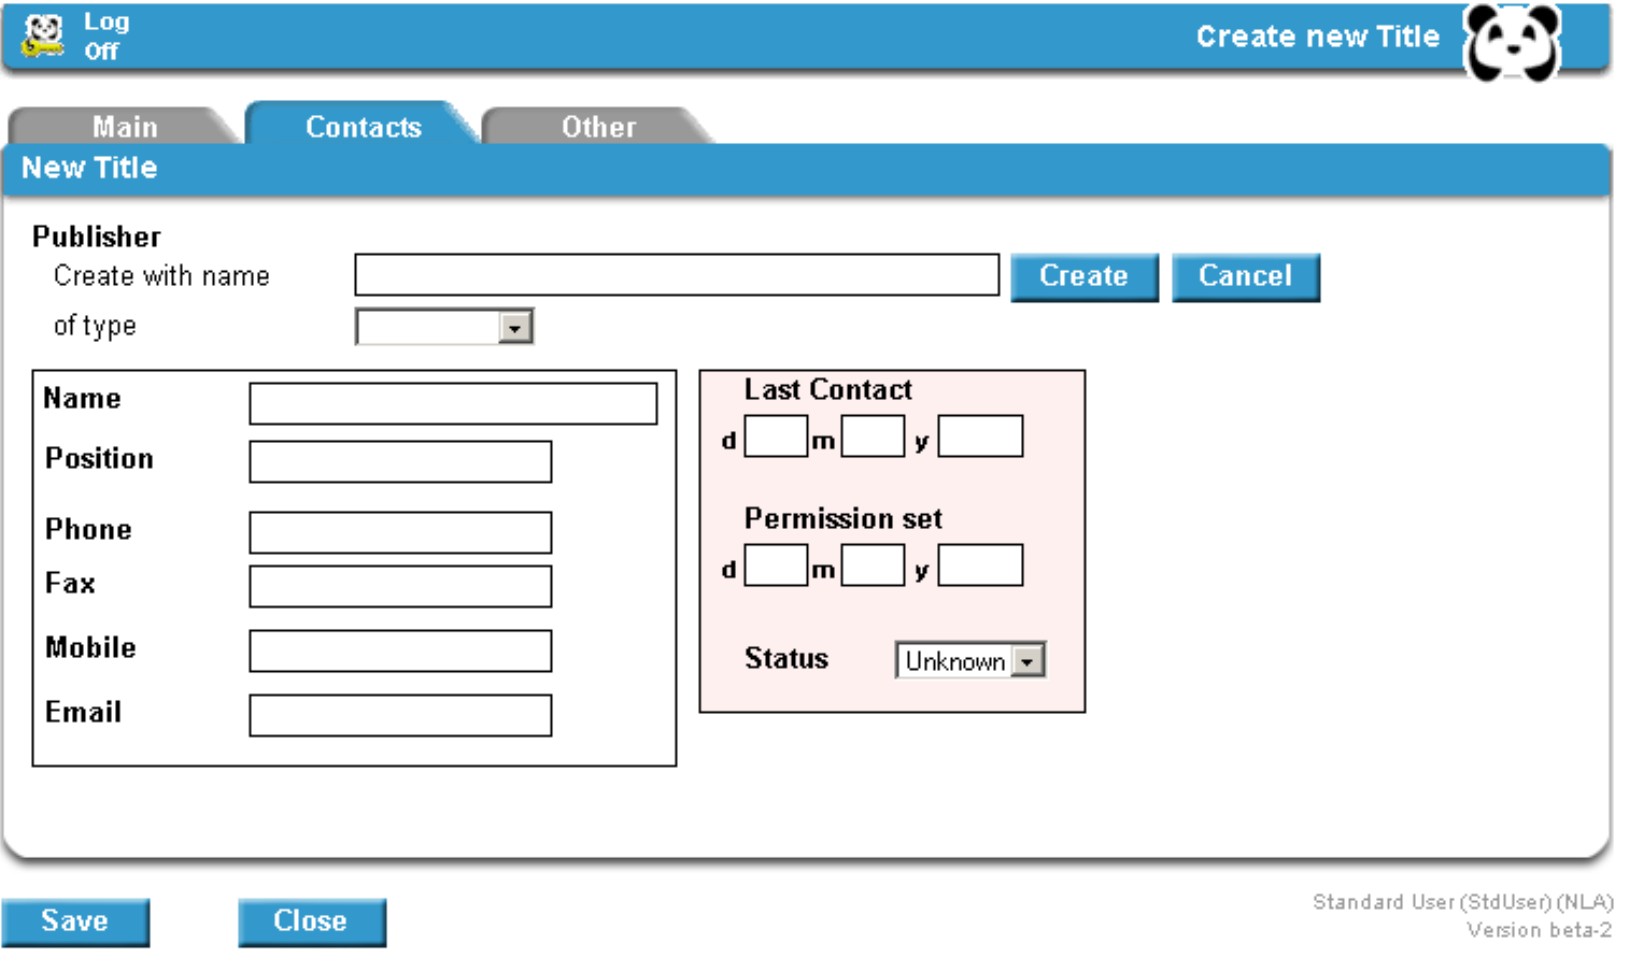The image size is (1630, 972).
Task: Click the Last Contact day box
Action: [x=776, y=437]
